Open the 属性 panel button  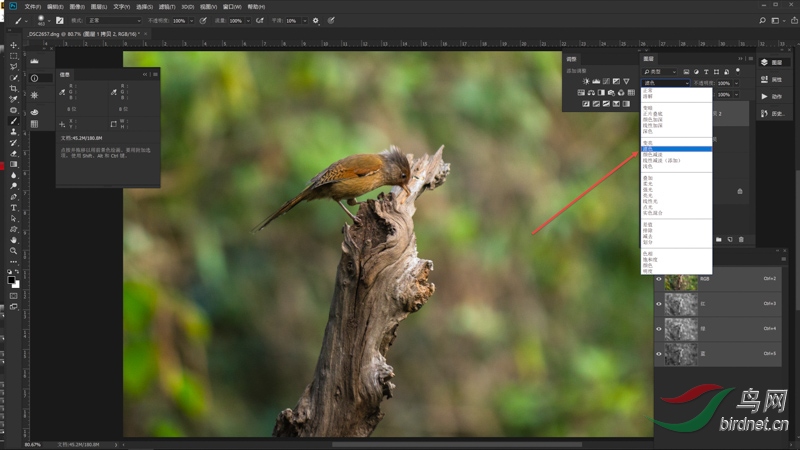click(771, 79)
